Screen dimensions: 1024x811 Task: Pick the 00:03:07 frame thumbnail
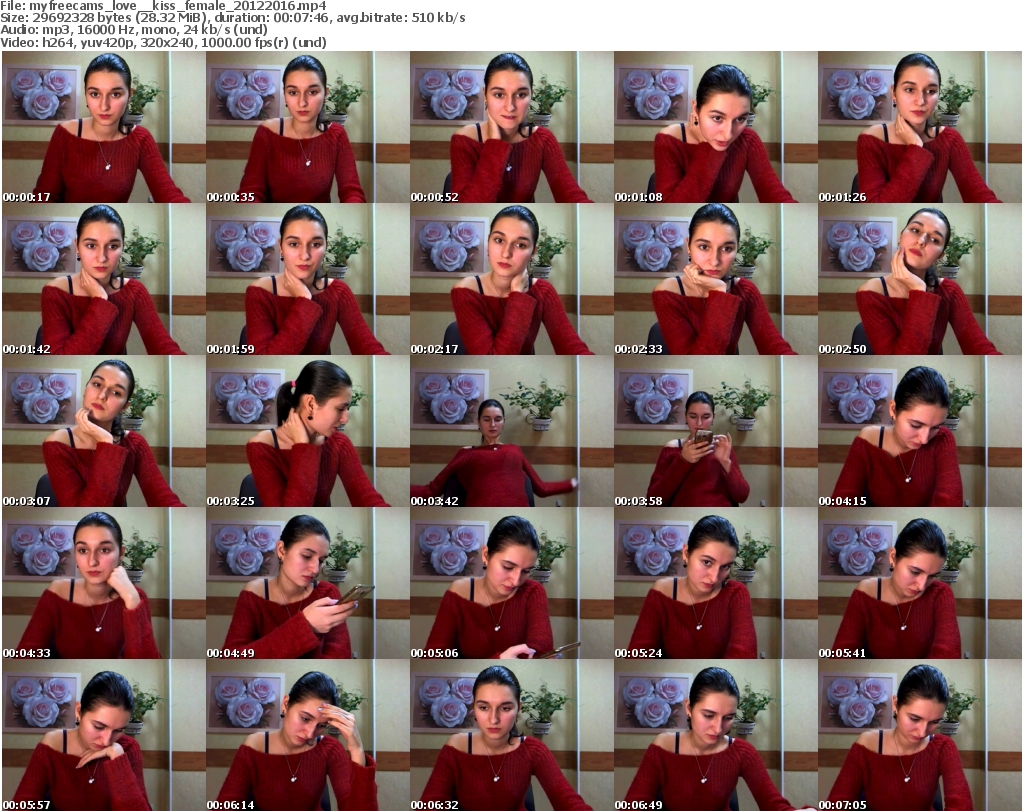click(x=104, y=432)
